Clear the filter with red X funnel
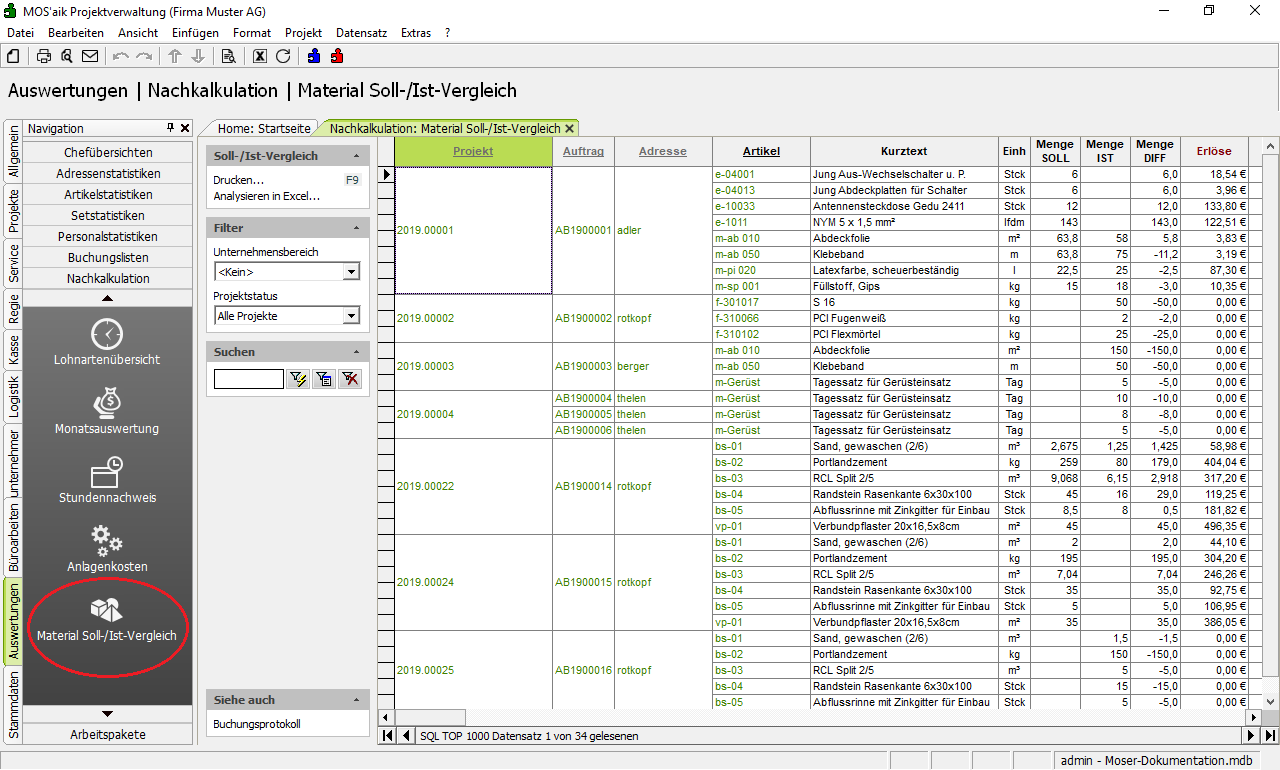This screenshot has height=770, width=1280. 349,378
